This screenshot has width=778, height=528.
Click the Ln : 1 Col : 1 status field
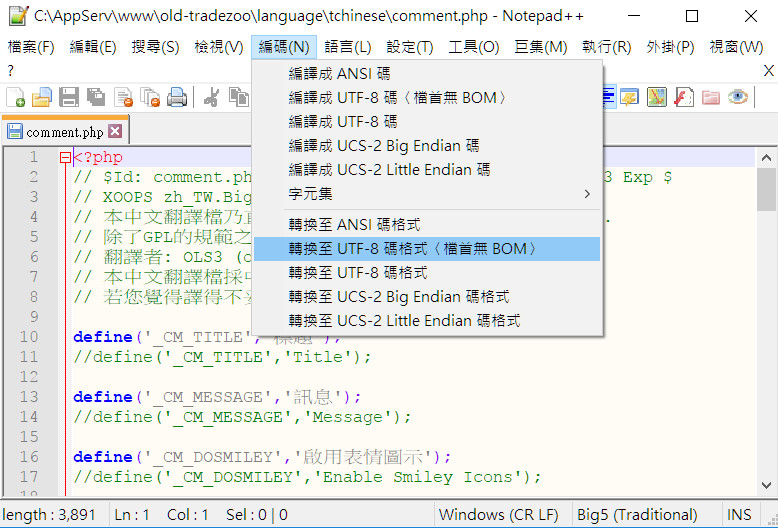pyautogui.click(x=161, y=515)
